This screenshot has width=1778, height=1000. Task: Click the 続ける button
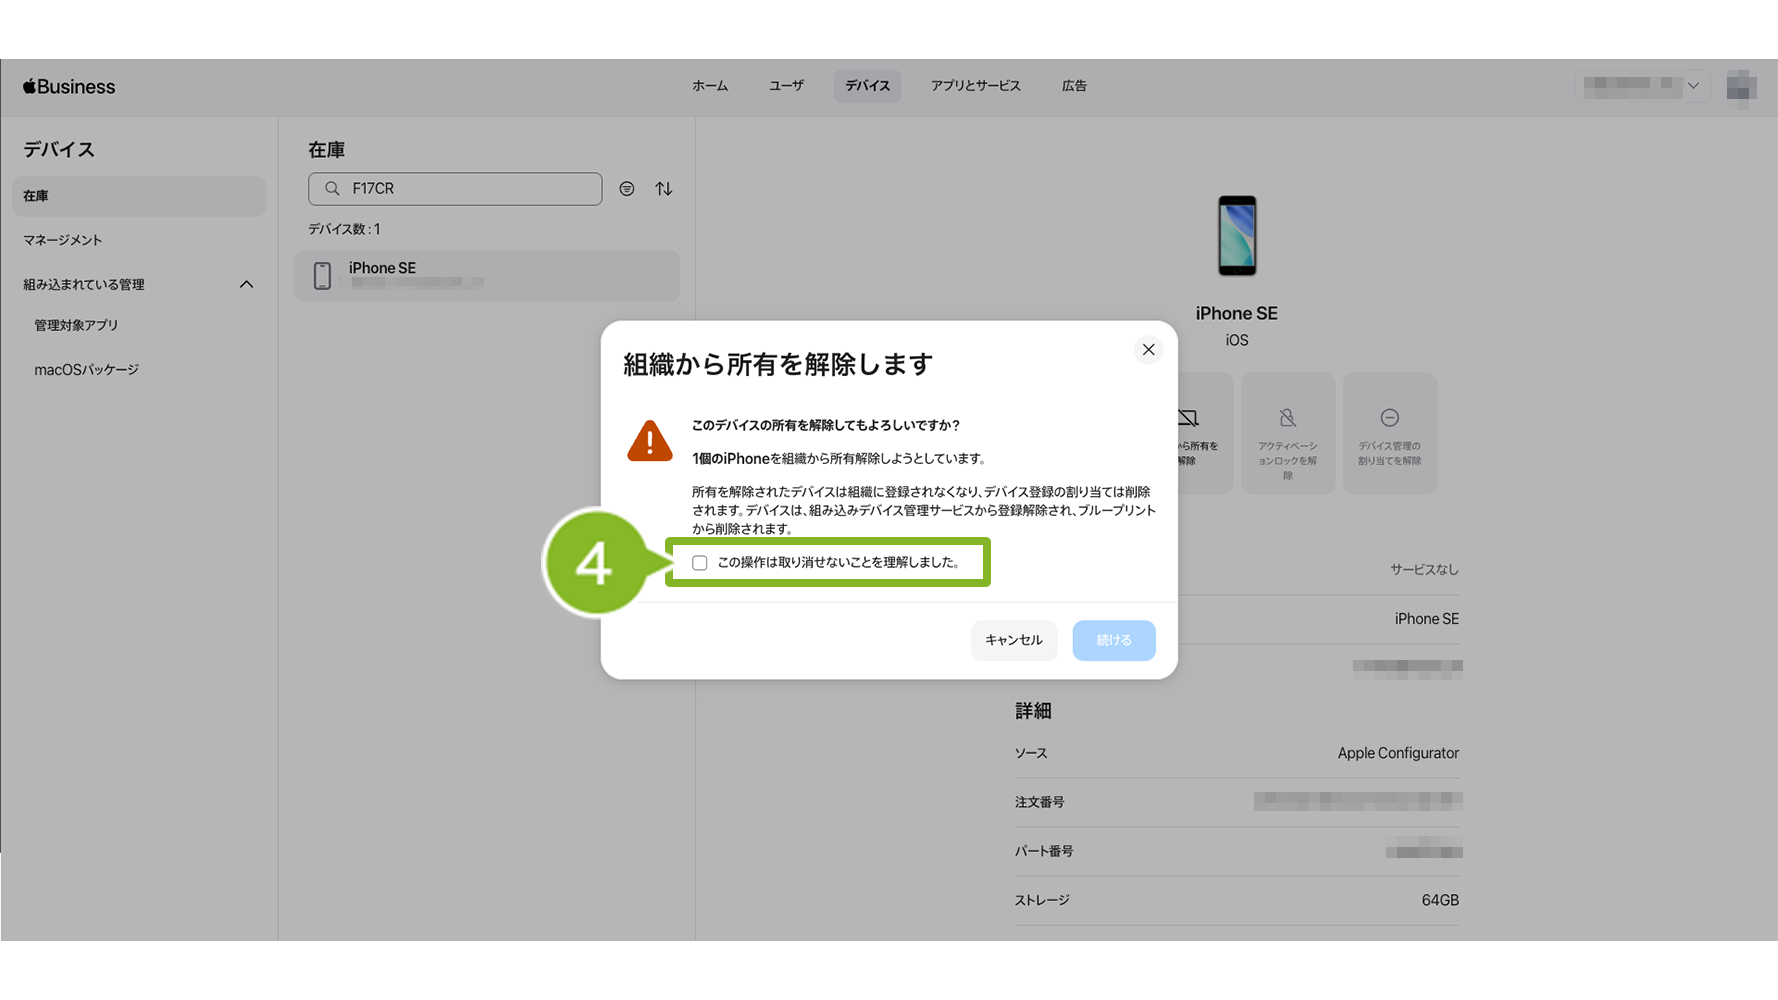tap(1113, 640)
